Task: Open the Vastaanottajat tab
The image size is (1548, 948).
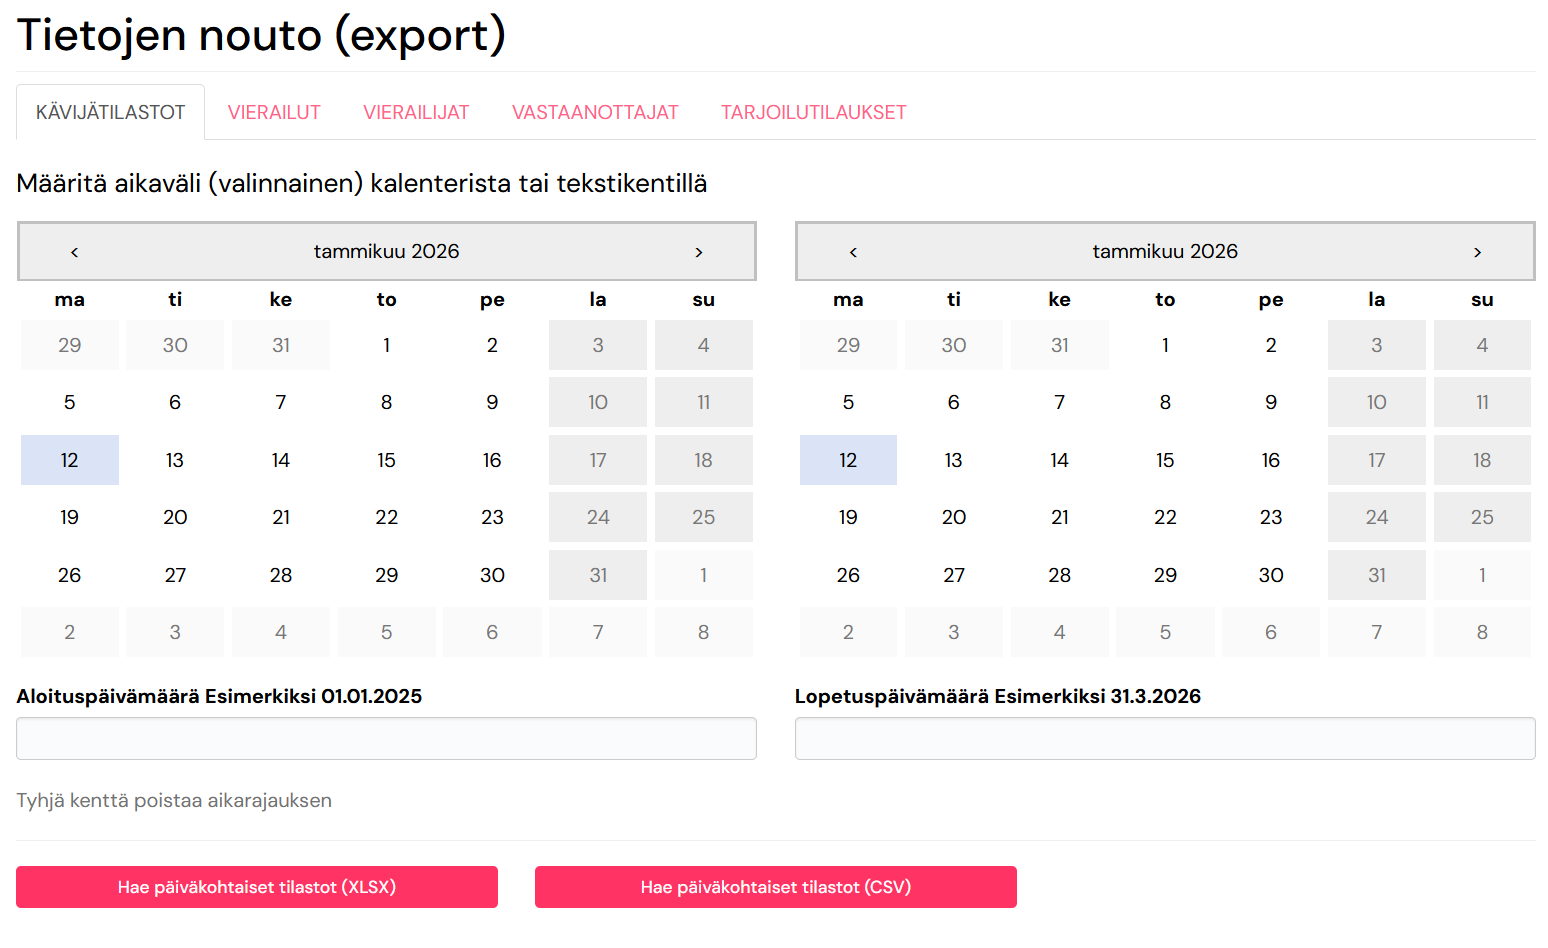Action: [595, 113]
